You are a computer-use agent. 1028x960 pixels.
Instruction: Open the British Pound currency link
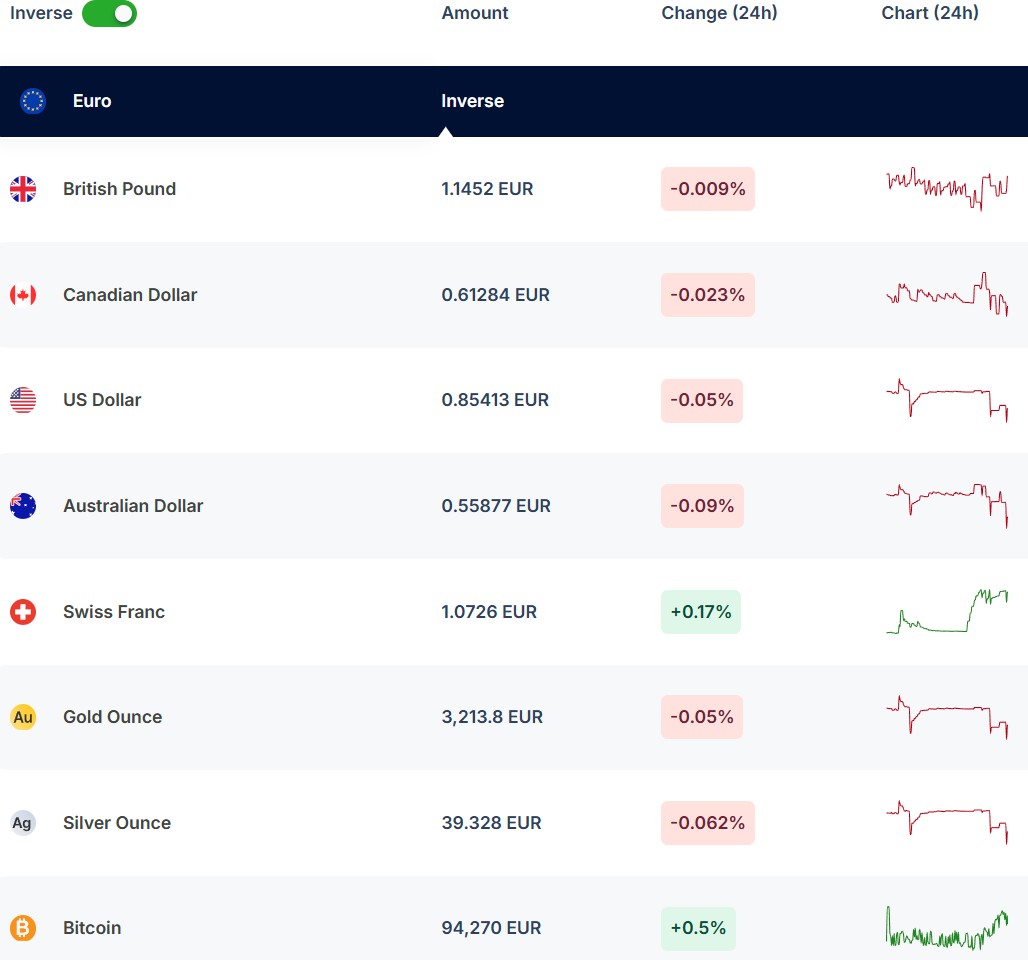pyautogui.click(x=119, y=189)
